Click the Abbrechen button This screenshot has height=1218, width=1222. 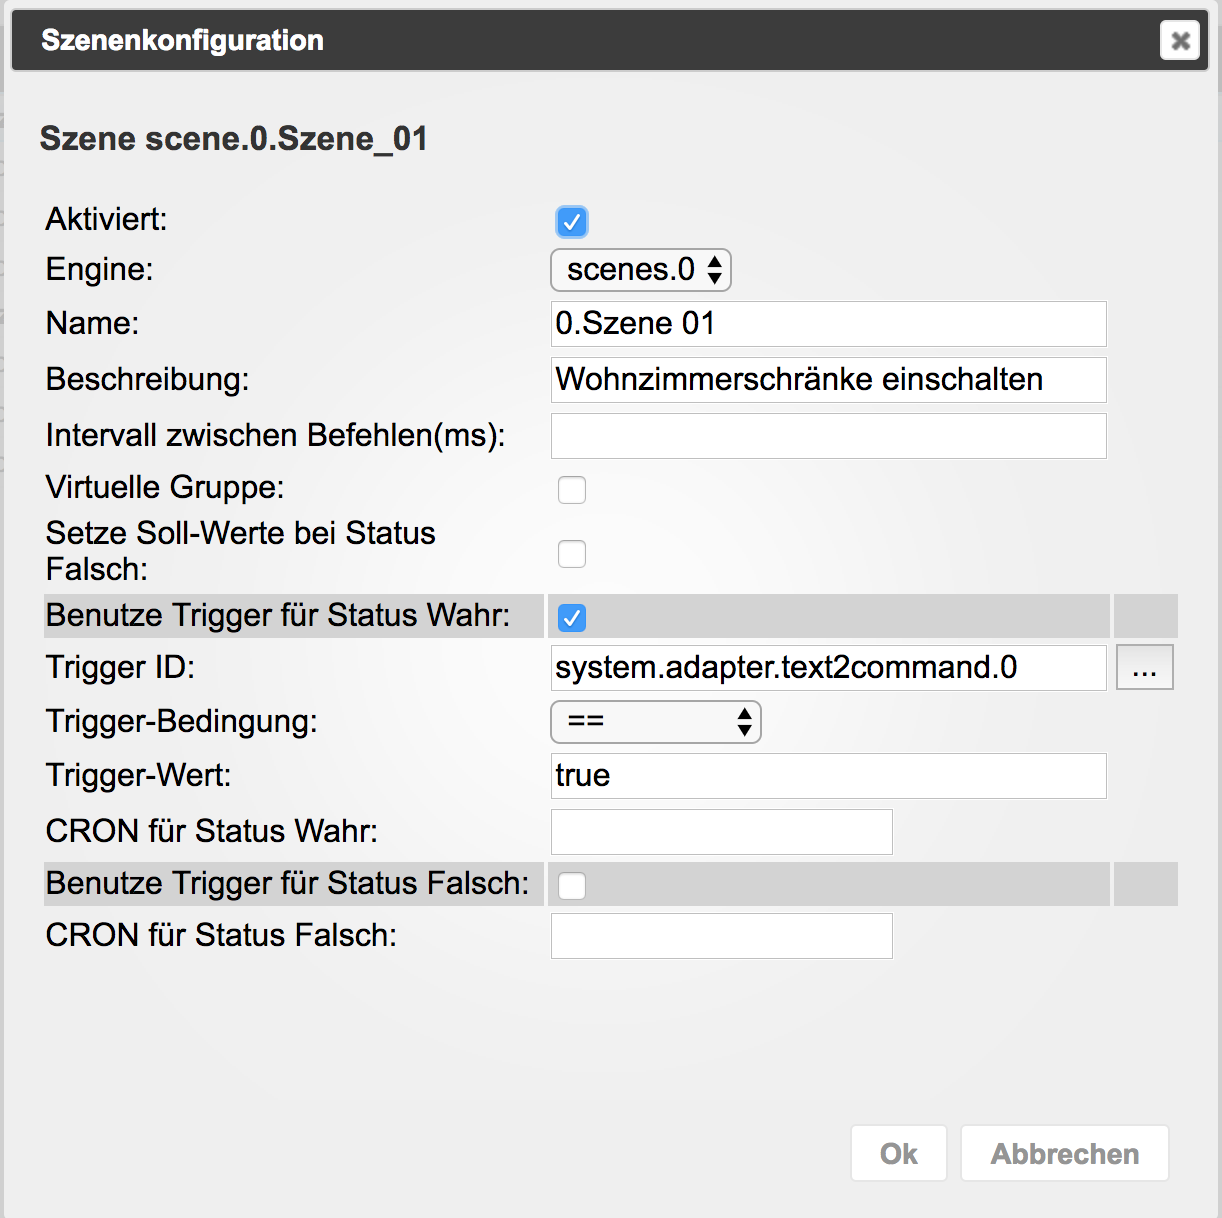pos(1064,1154)
